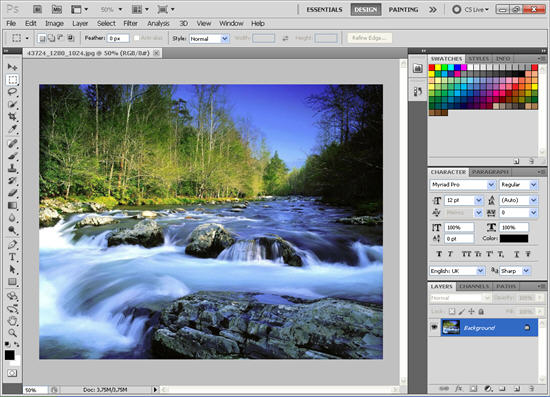The height and width of the screenshot is (397, 550).
Task: Select the Rectangle shape tool
Action: (x=12, y=282)
